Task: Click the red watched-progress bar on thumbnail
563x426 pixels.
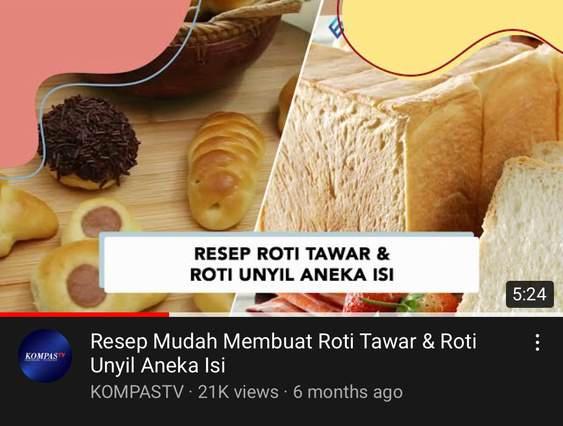Action: (x=84, y=315)
